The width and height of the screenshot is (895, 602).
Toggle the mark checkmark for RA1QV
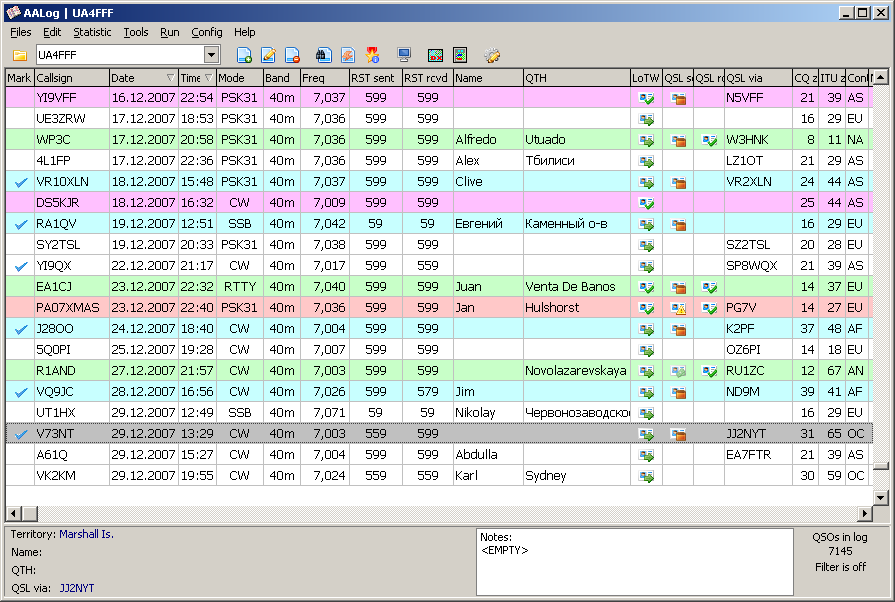20,224
